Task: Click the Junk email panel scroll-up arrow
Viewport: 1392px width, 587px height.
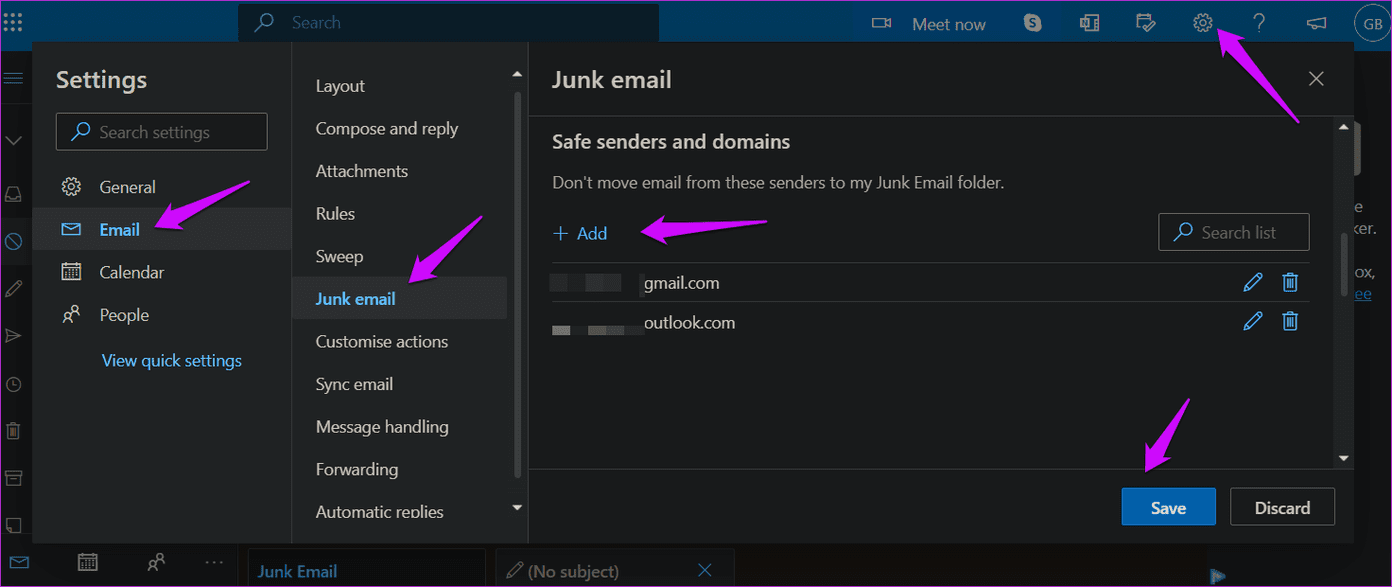Action: tap(1344, 125)
